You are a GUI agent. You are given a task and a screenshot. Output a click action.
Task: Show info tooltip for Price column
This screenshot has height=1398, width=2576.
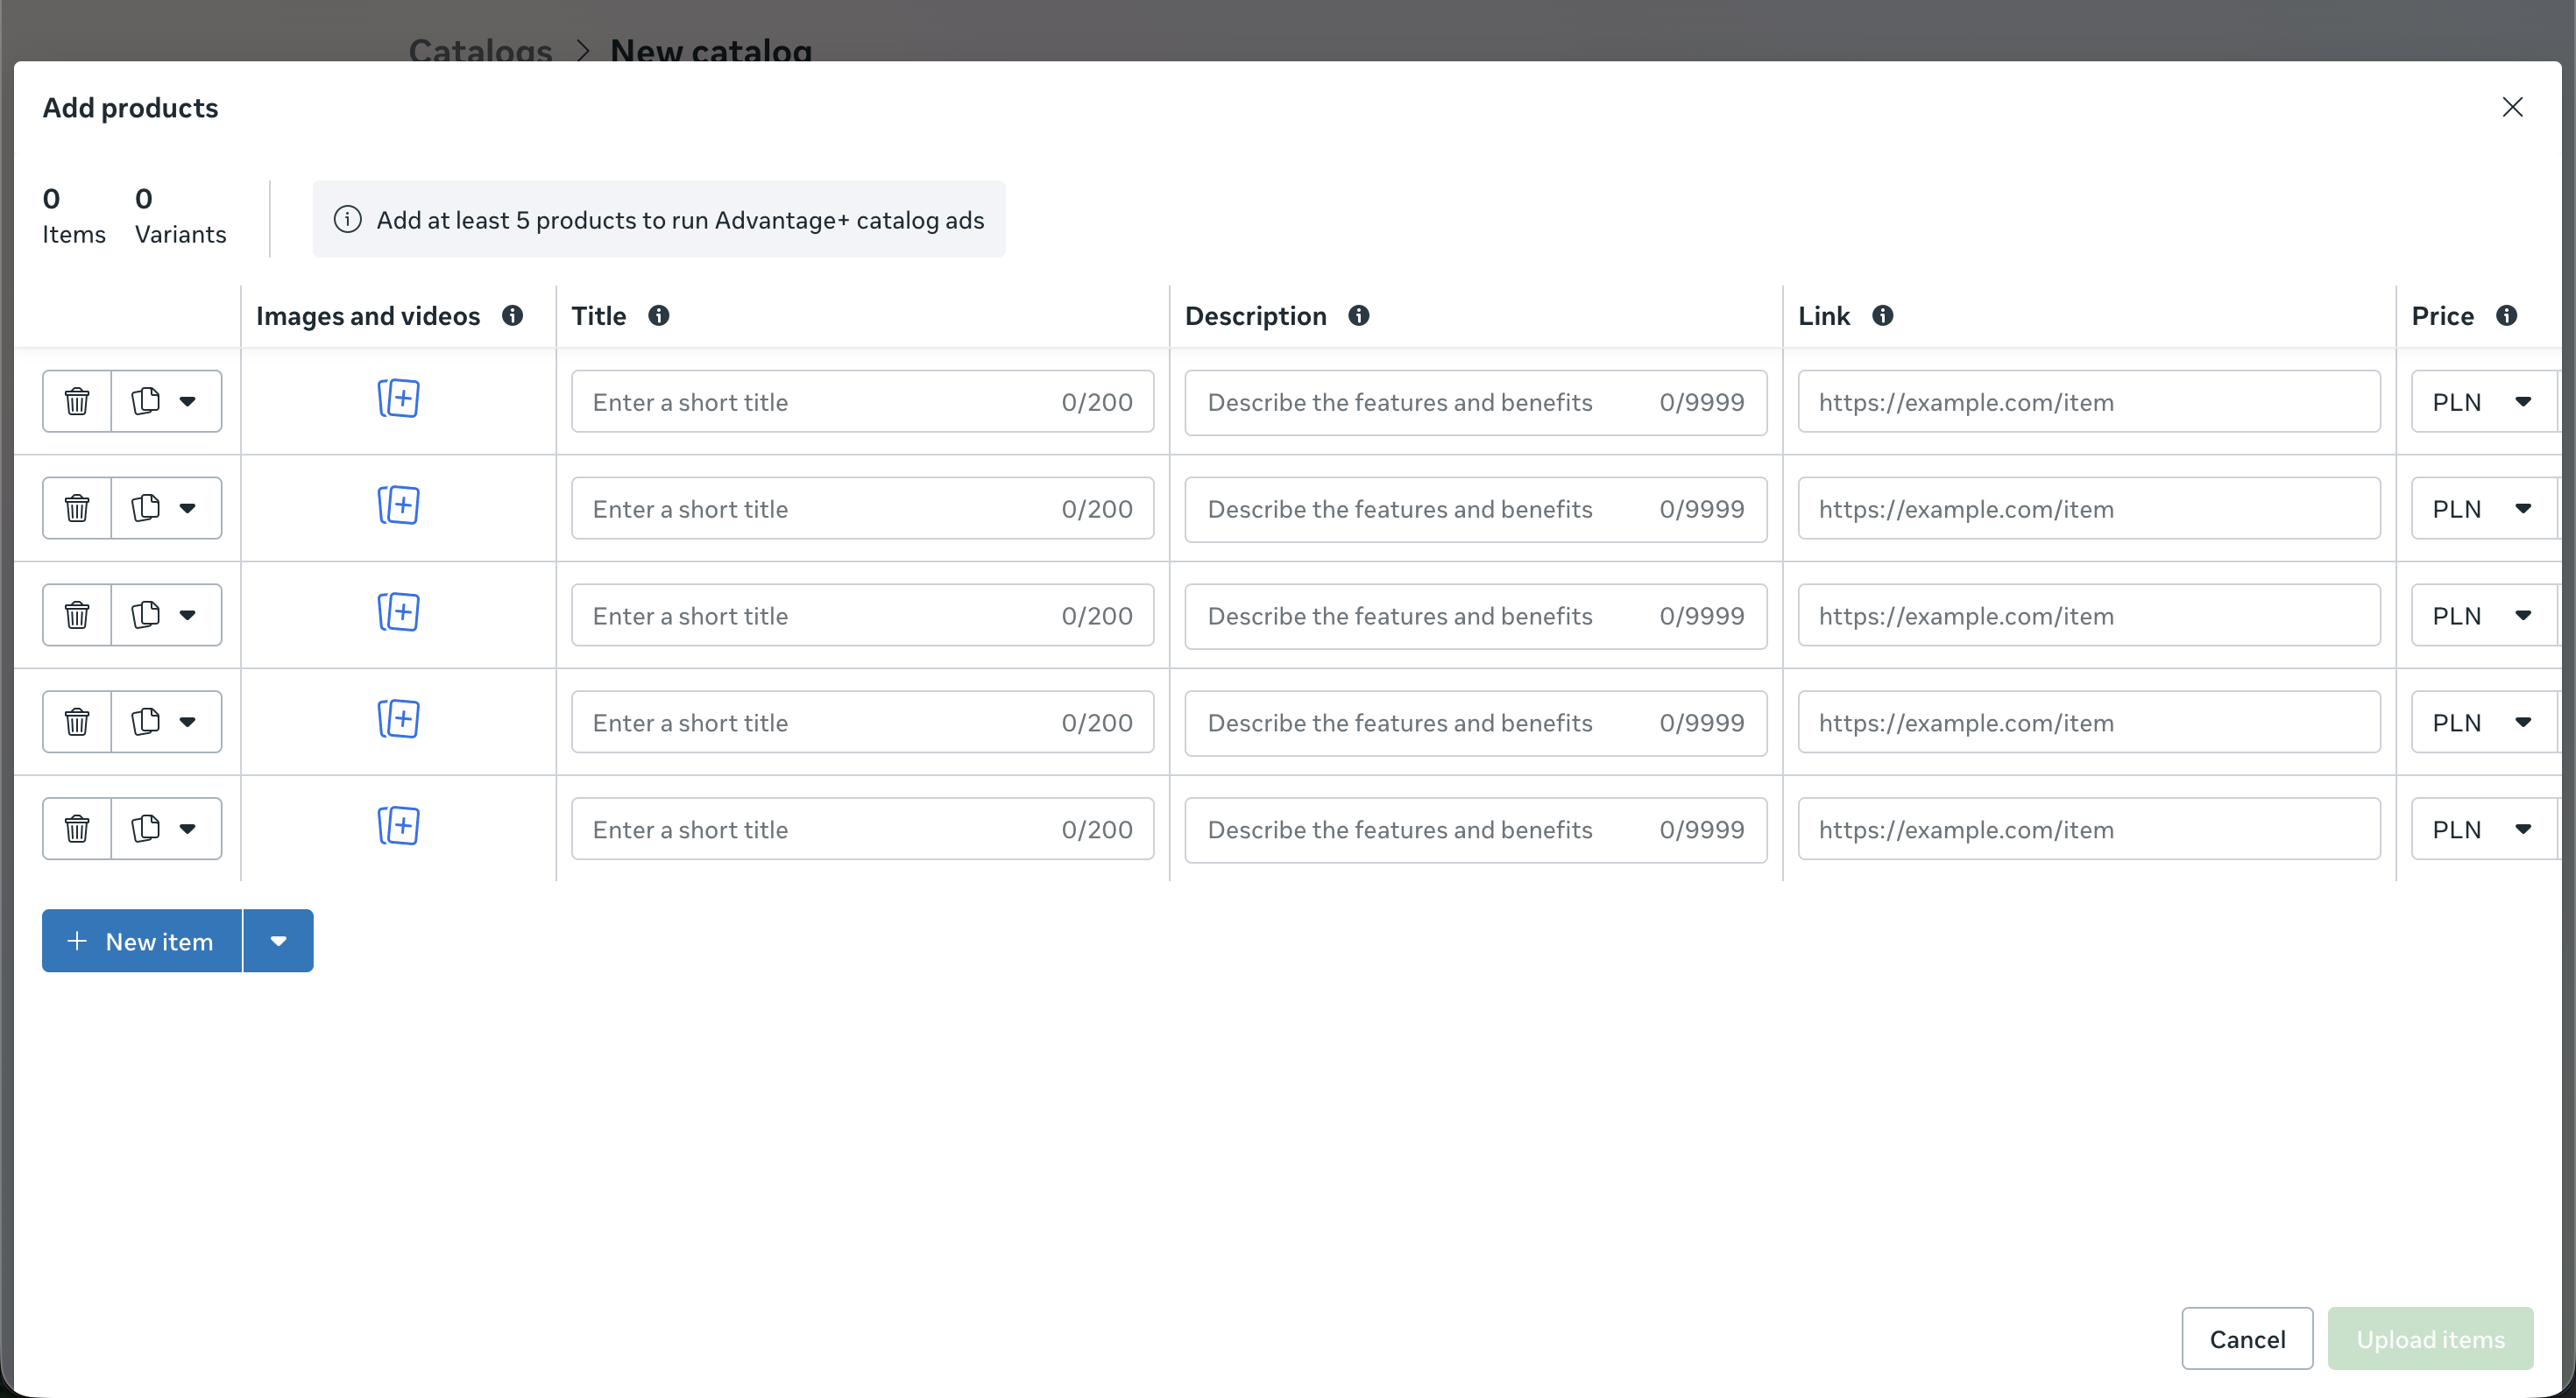pos(2507,316)
